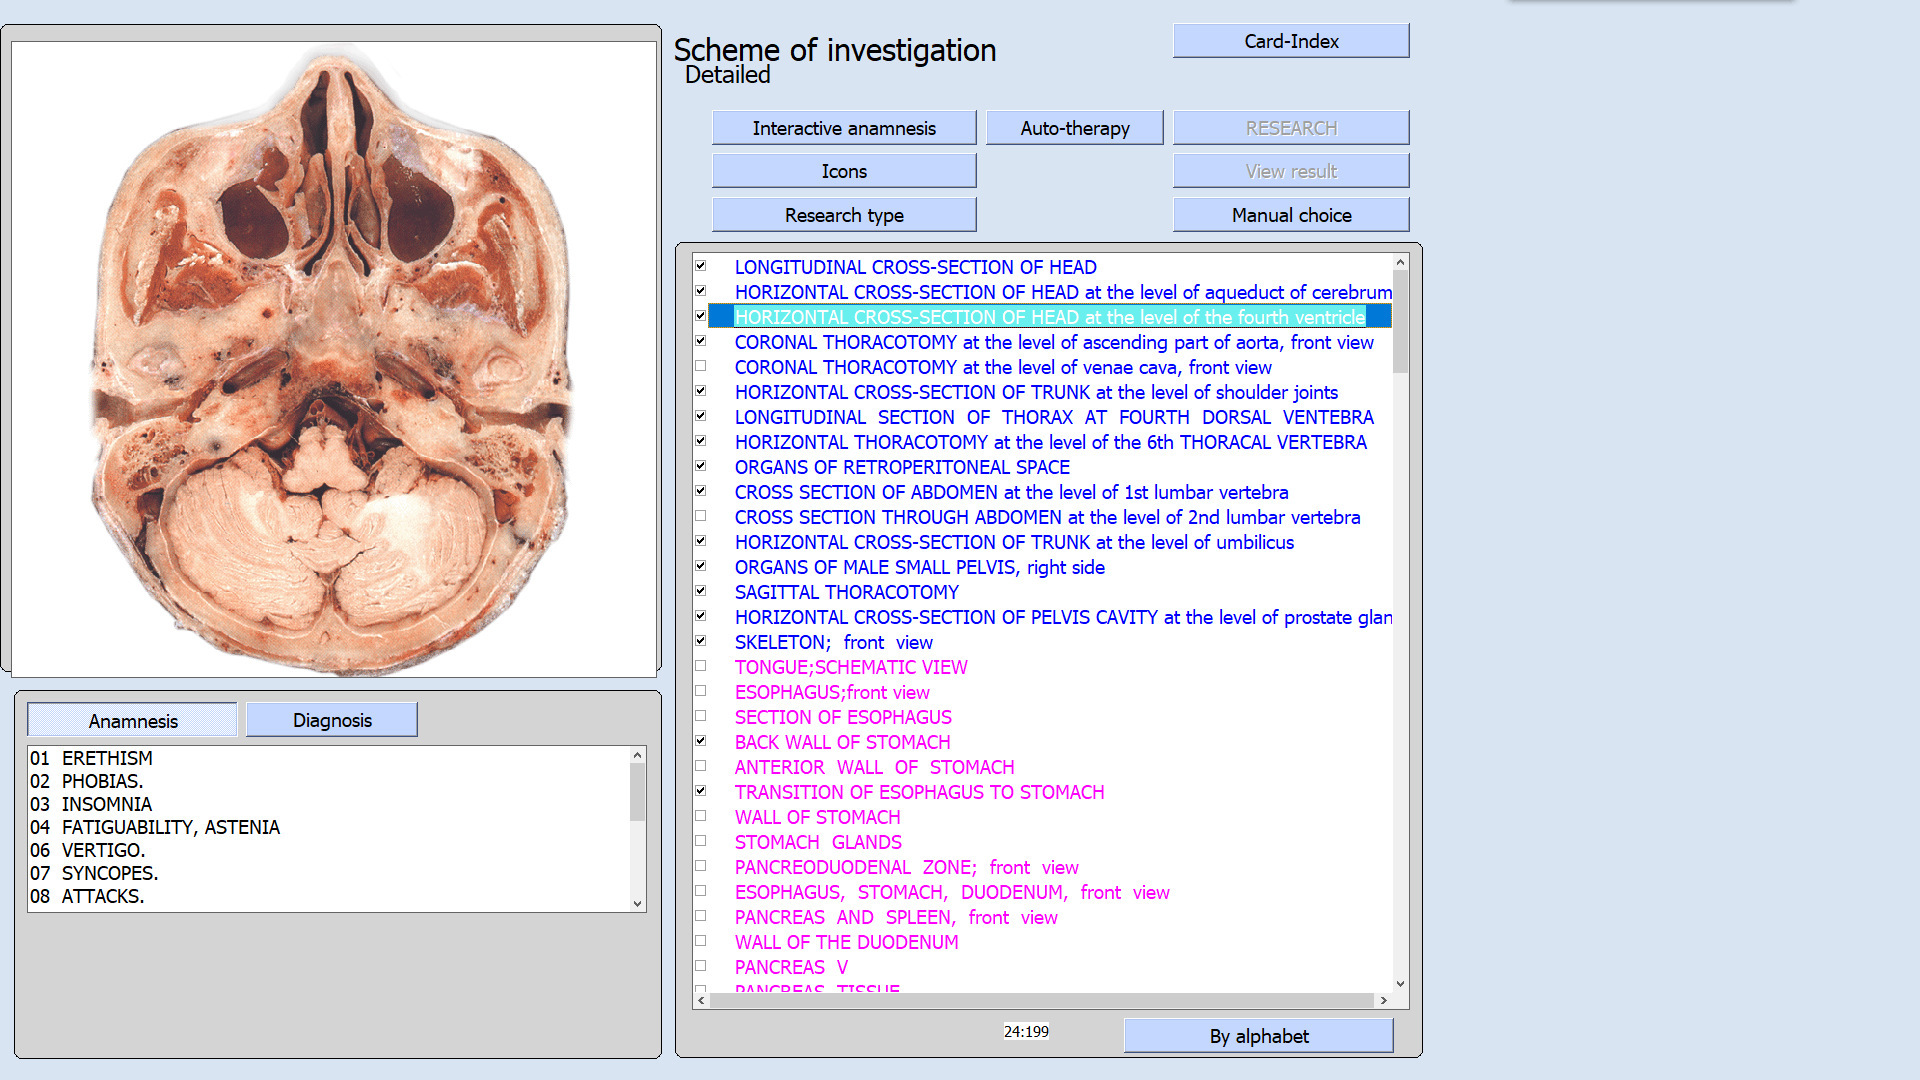
Task: Switch to Diagnosis tab
Action: tap(332, 720)
